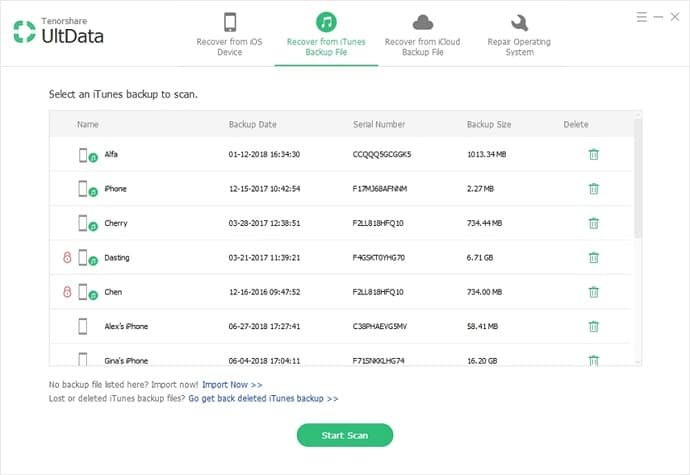
Task: Click backup size 6.71 GB
Action: pos(480,258)
